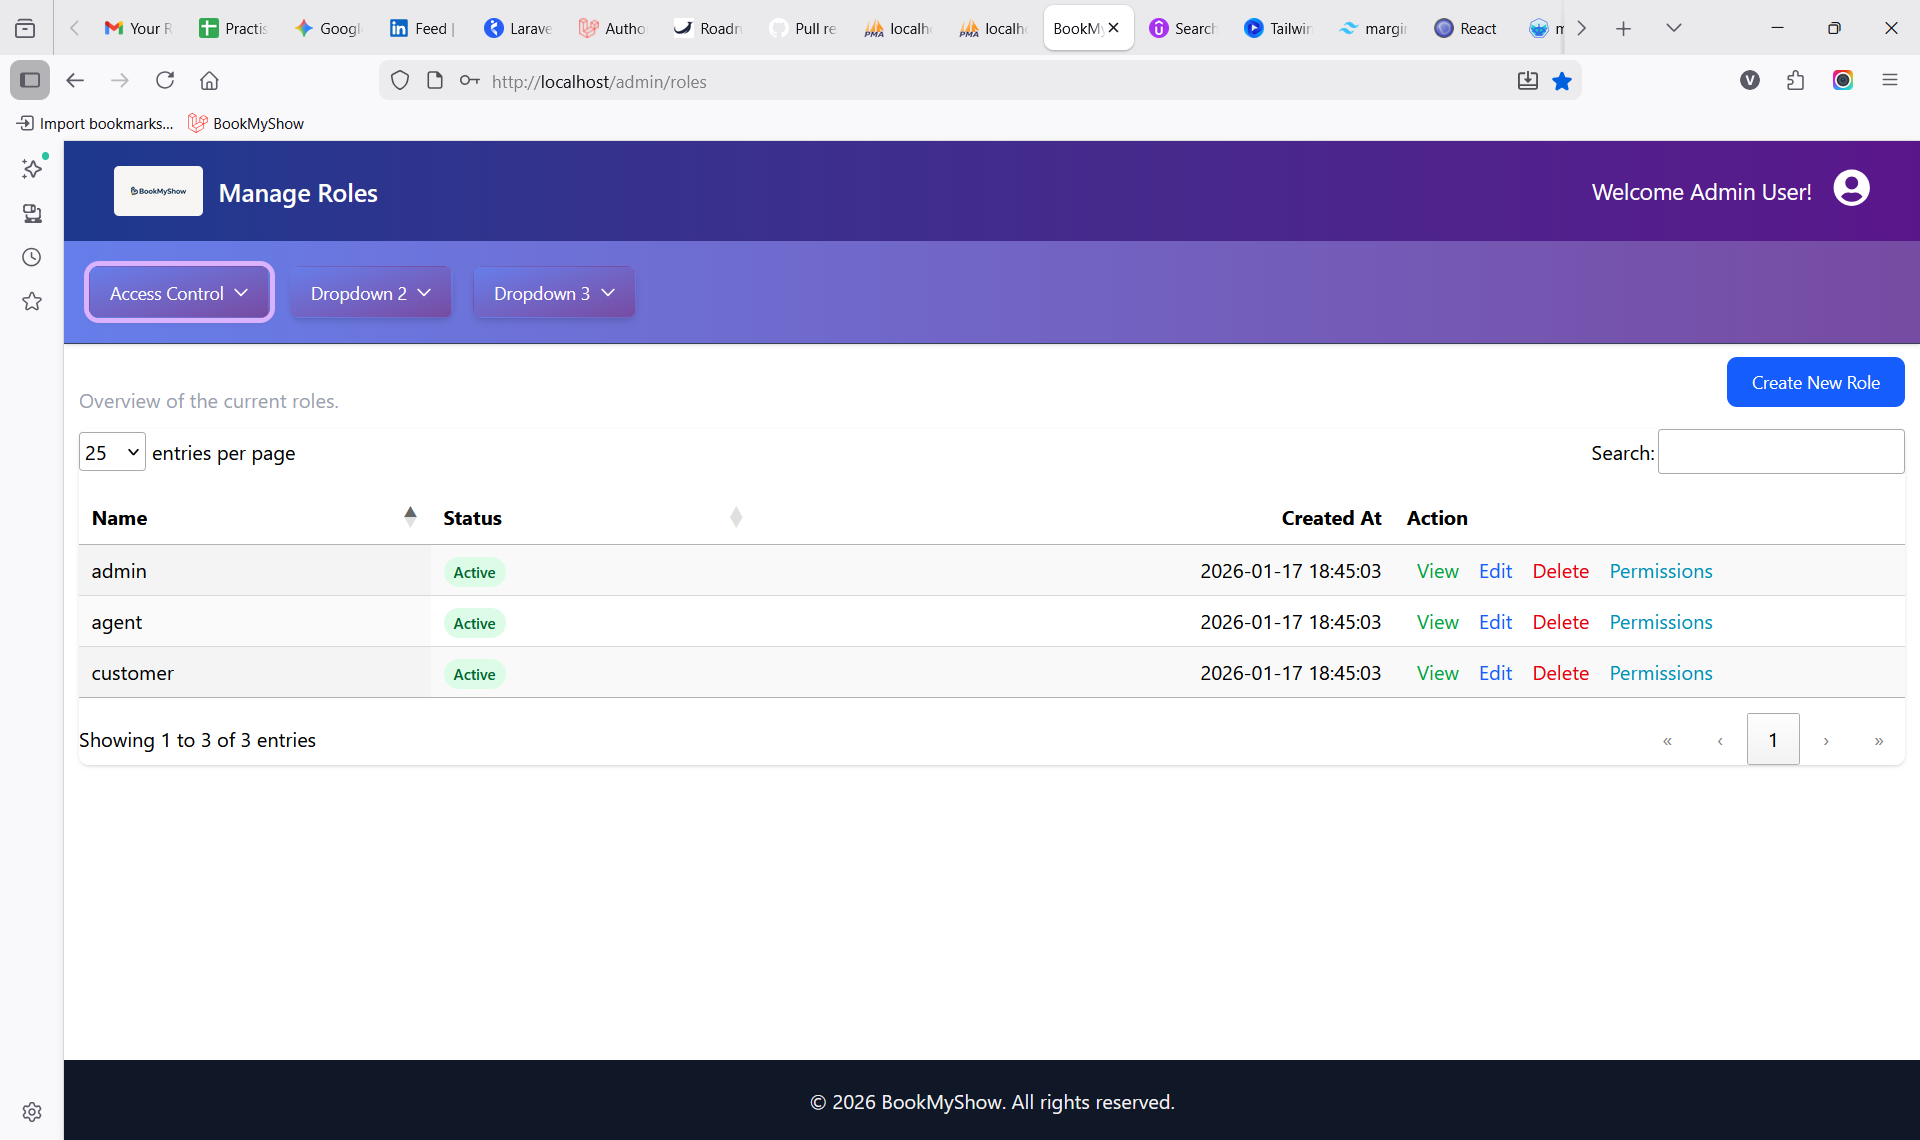Bookmark star icon in address bar

[x=1562, y=81]
